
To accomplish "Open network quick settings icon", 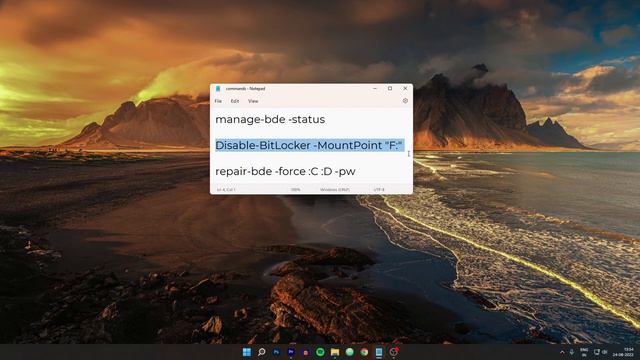I will 597,352.
